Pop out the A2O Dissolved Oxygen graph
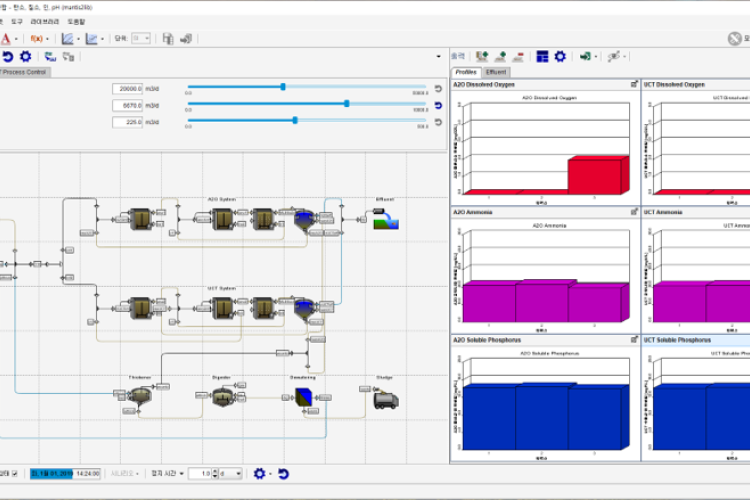 [x=634, y=84]
